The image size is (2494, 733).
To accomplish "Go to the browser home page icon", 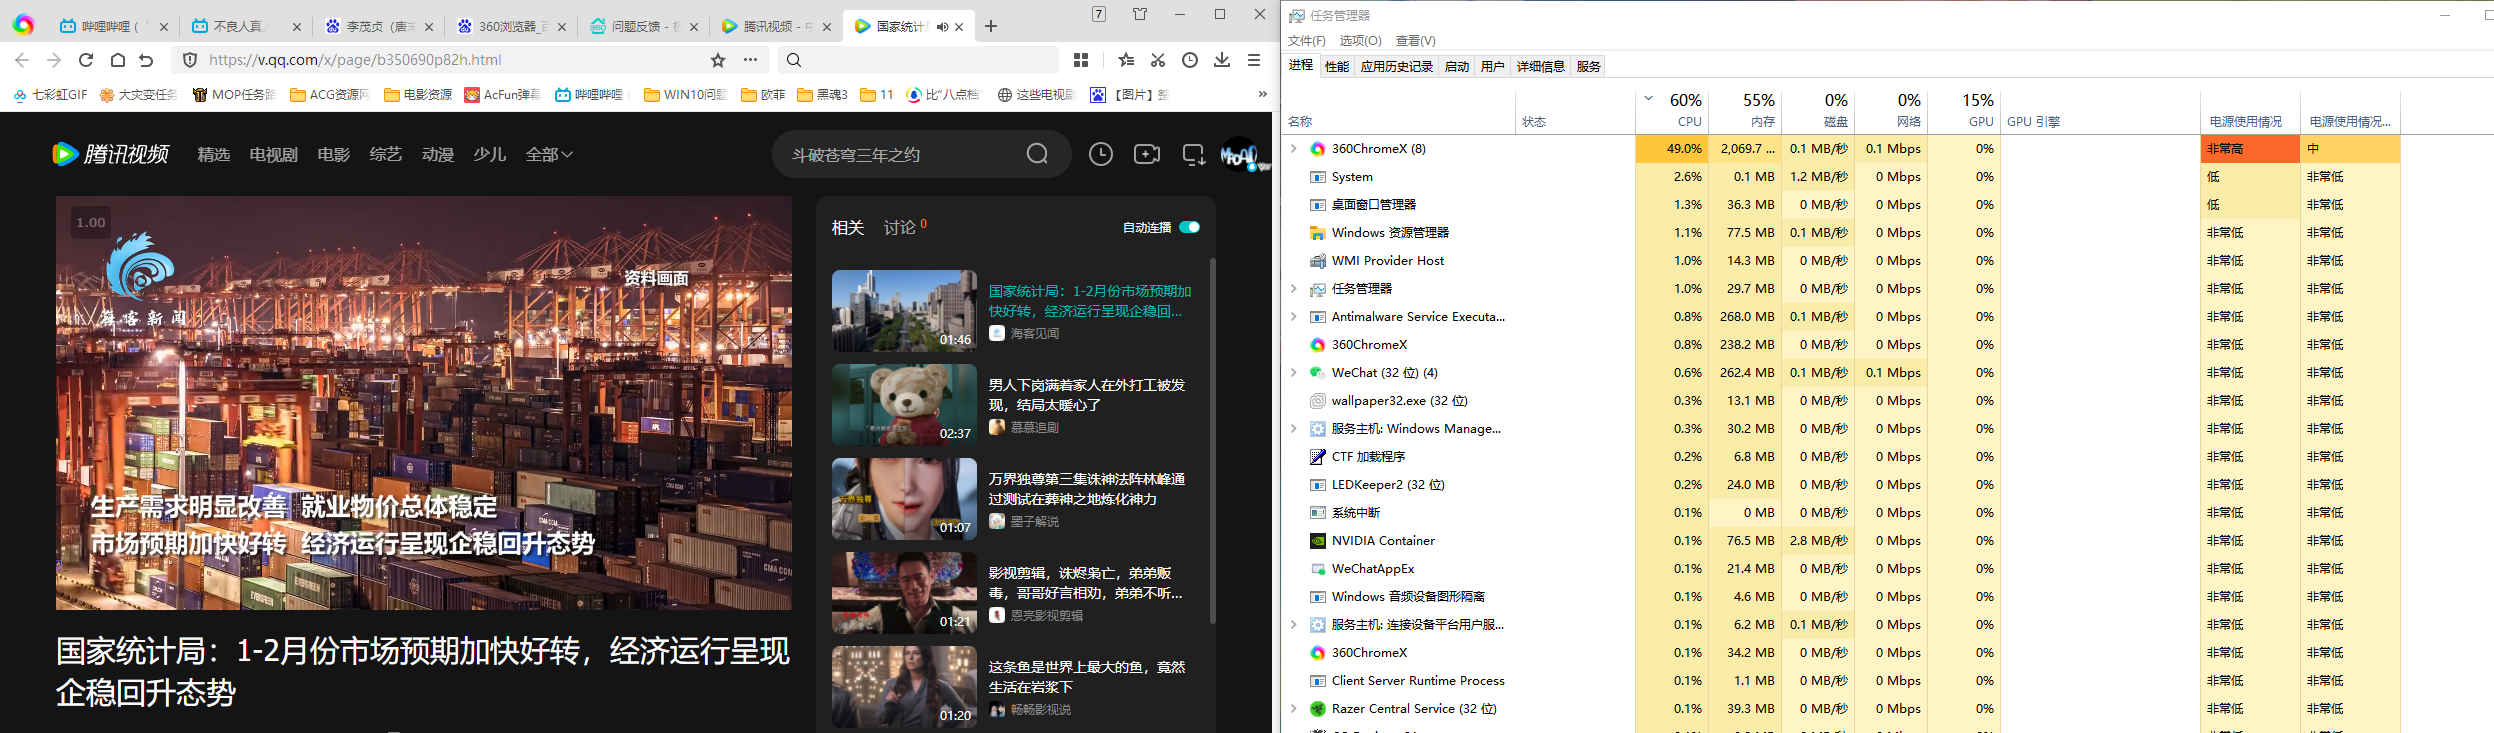I will coord(118,60).
